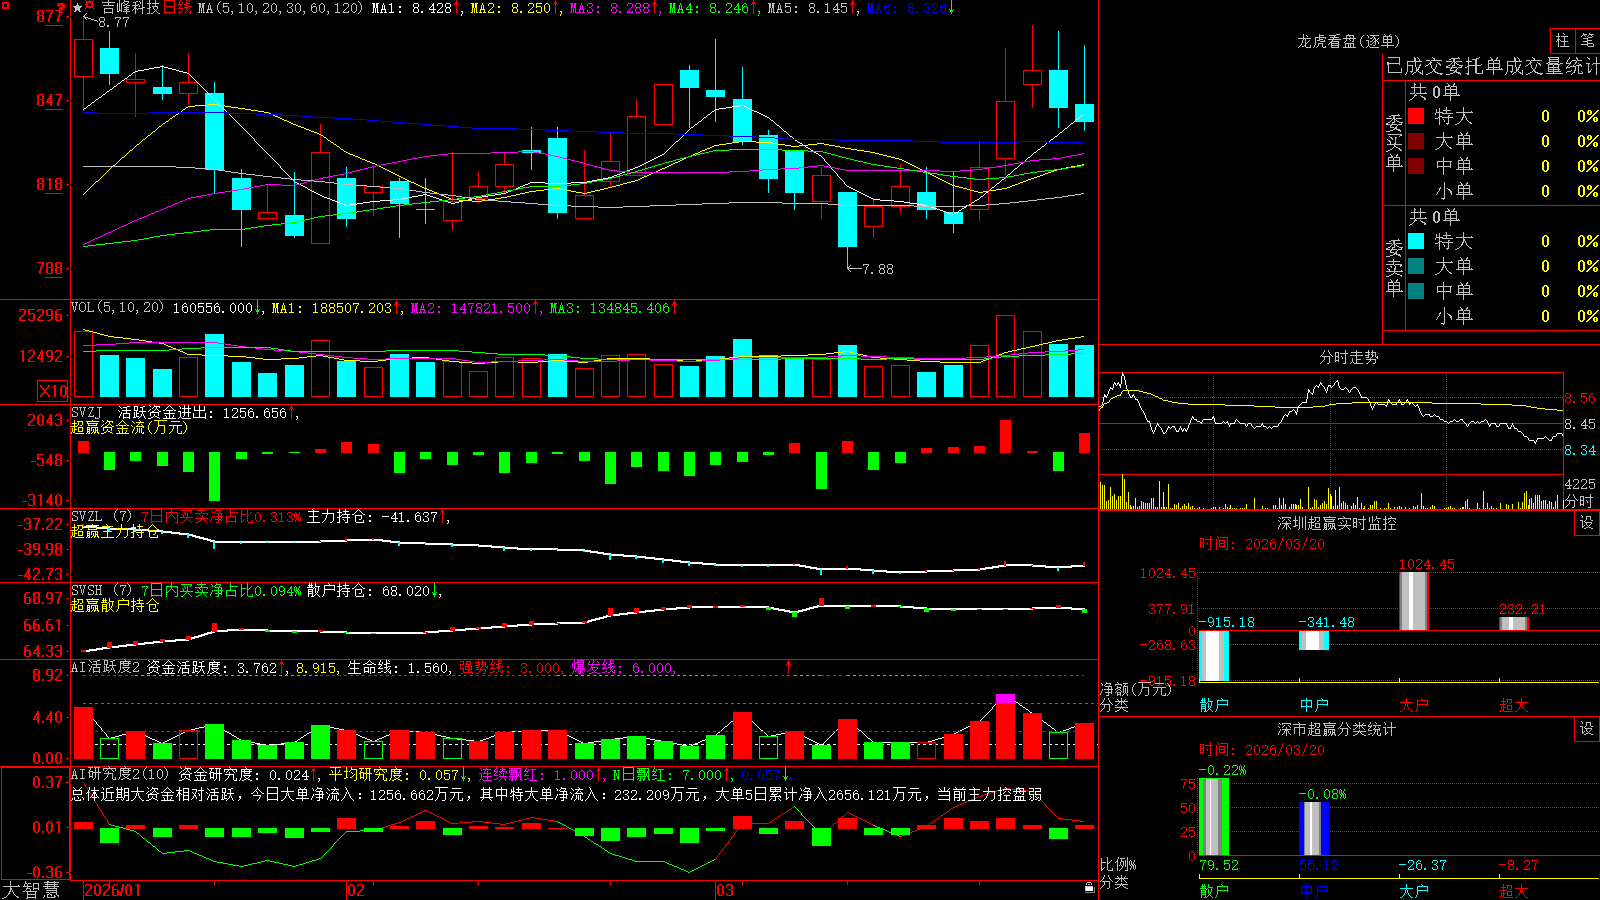
Task: Open 设 settings for 深圳超赢实时监控
Action: click(1586, 523)
